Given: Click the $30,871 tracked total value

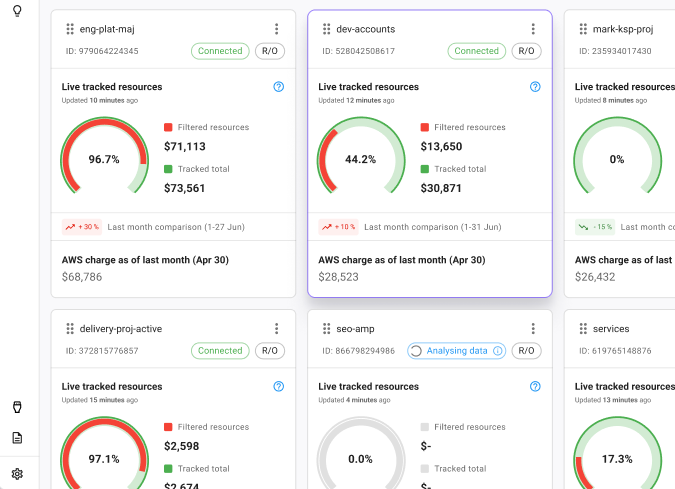Looking at the screenshot, I should point(441,188).
